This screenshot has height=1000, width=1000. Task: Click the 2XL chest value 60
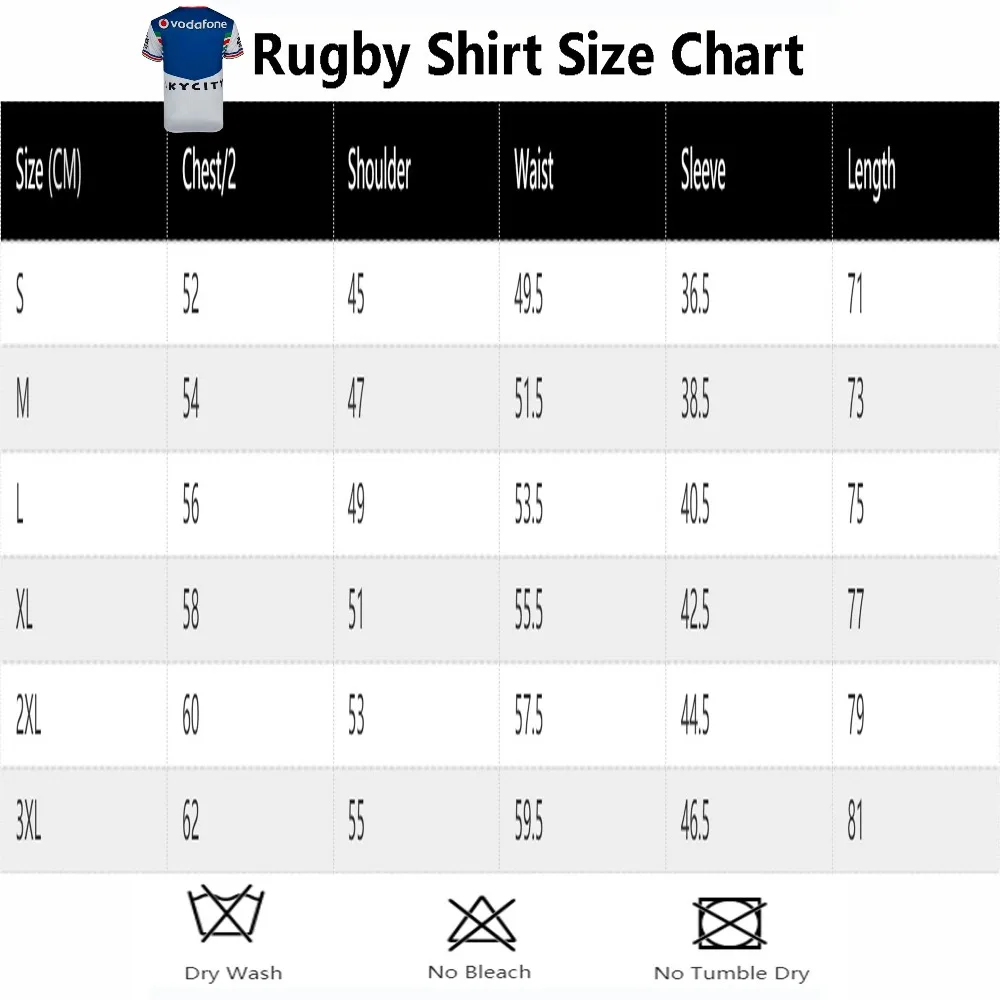[191, 716]
